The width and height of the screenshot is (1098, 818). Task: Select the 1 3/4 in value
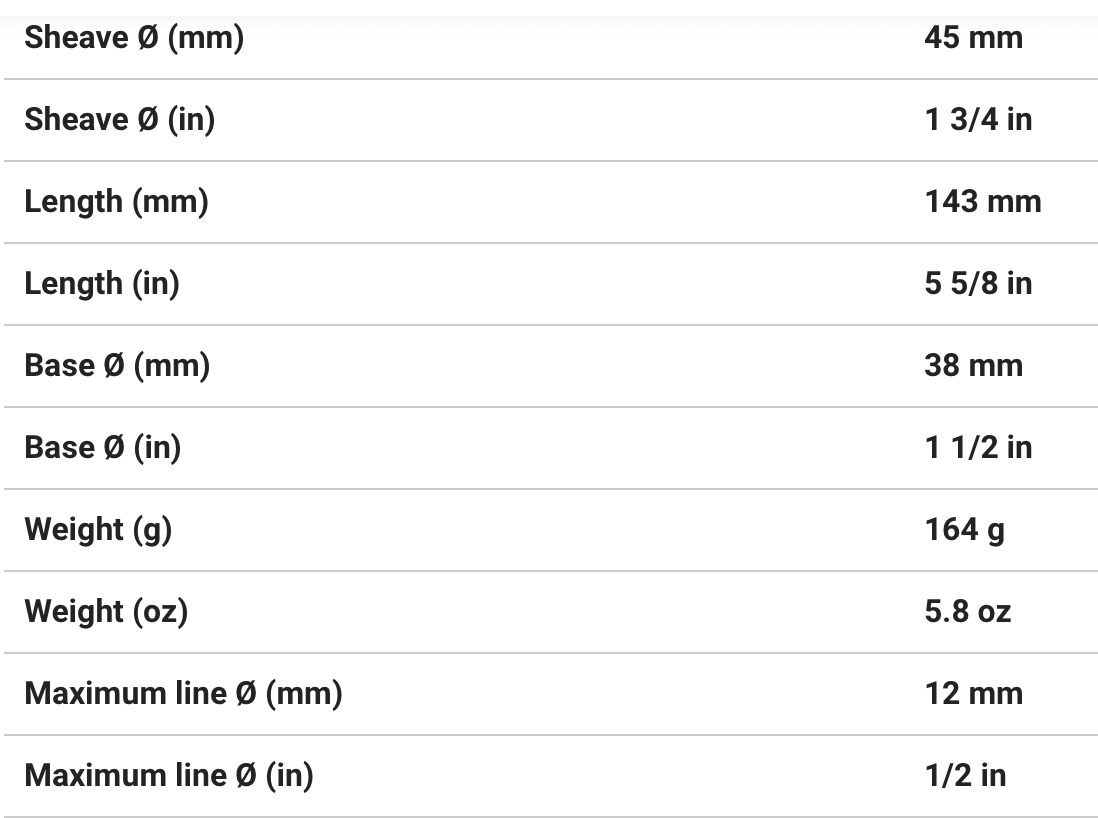pyautogui.click(x=978, y=120)
